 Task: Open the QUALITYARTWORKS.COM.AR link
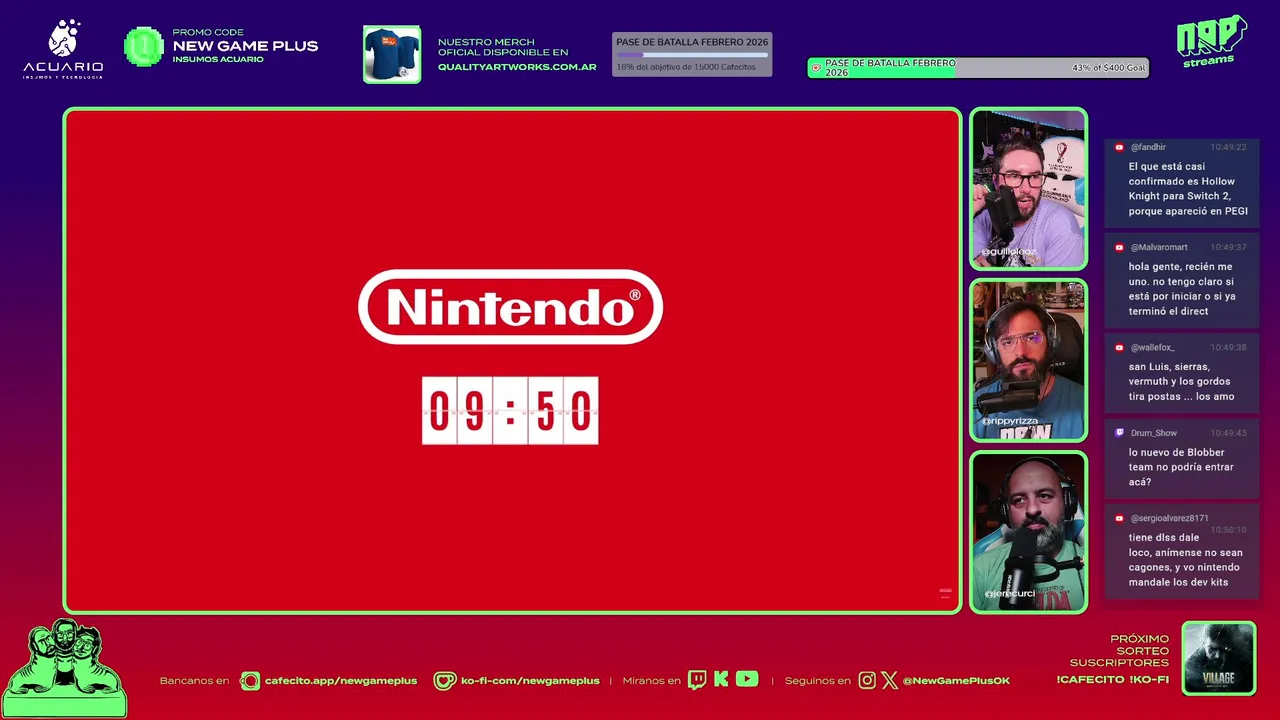point(517,67)
